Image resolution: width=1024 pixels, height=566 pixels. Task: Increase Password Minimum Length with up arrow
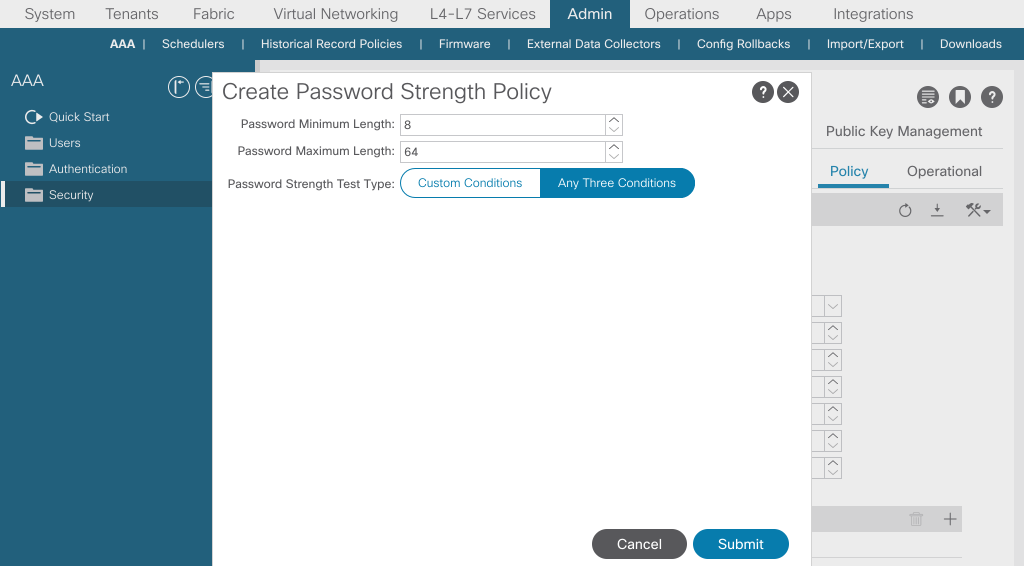point(613,120)
